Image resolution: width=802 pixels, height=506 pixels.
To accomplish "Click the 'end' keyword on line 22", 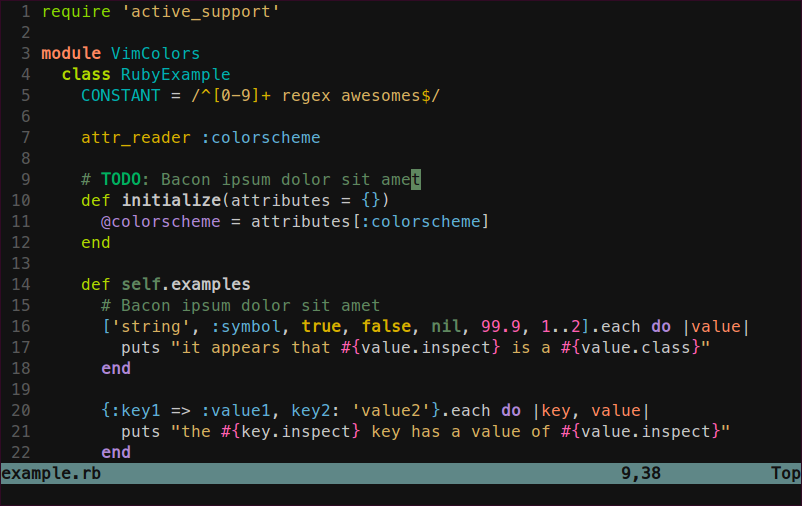I will coord(116,452).
